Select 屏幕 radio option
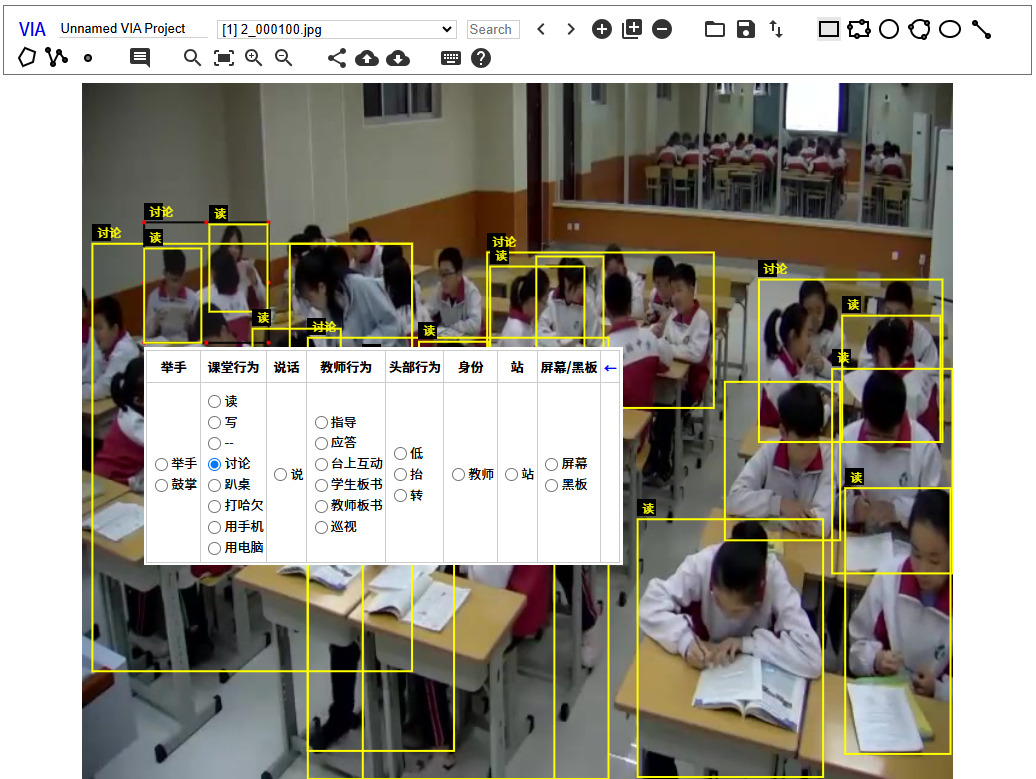 tap(552, 464)
